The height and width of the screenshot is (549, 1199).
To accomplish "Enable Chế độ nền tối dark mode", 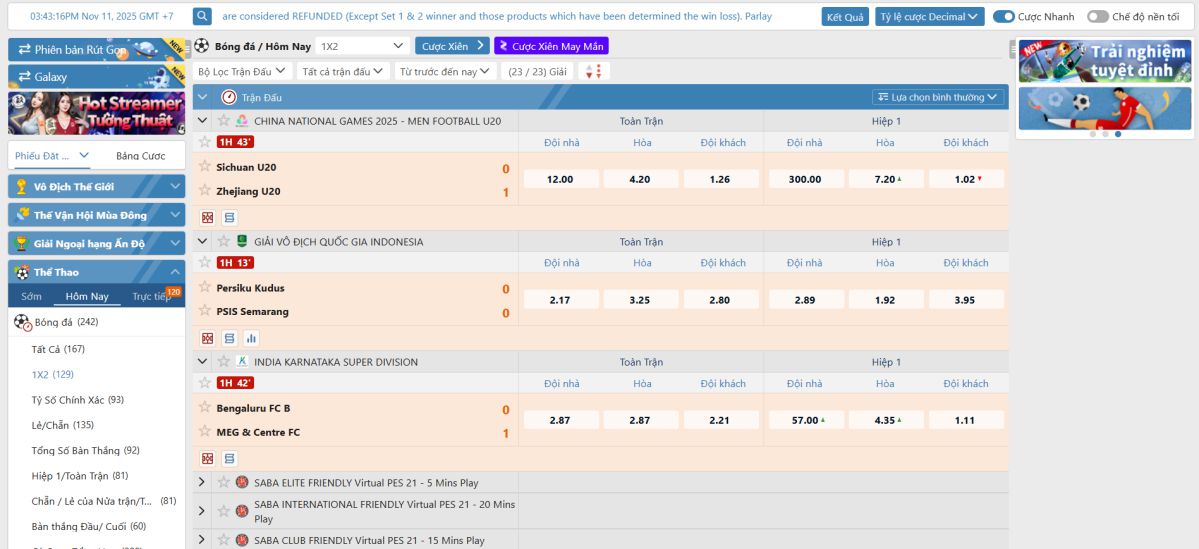I will click(1097, 17).
